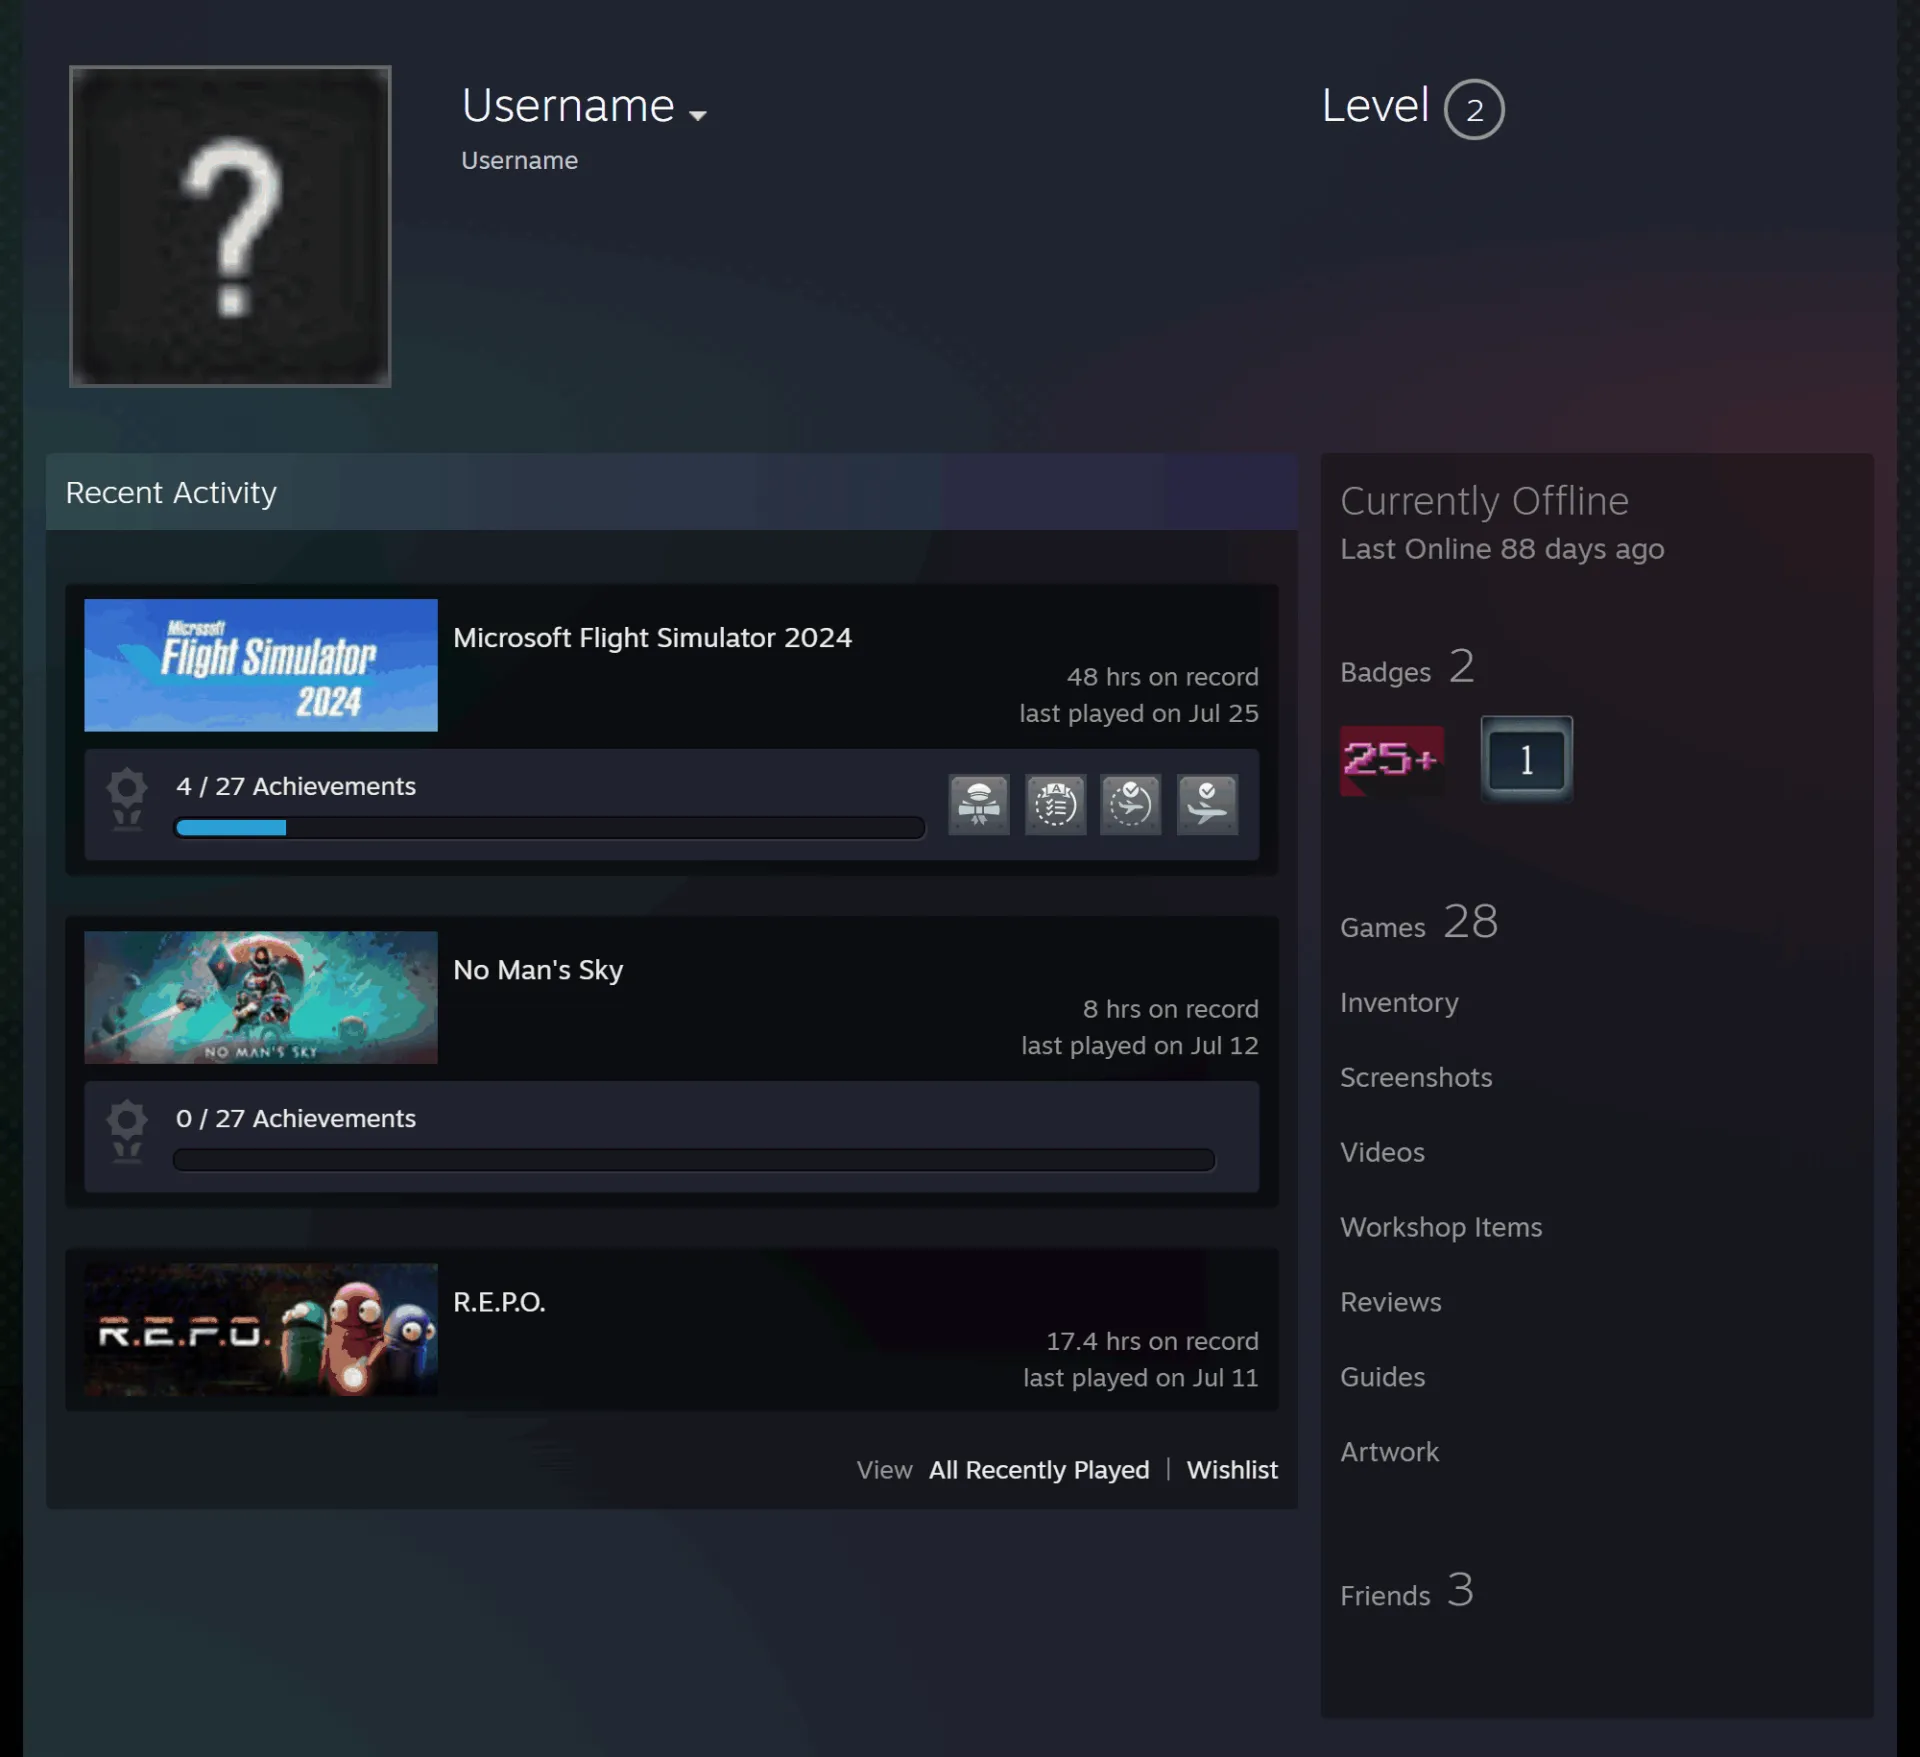
Task: Click 'Last Online 88 days ago' text
Action: (x=1502, y=549)
